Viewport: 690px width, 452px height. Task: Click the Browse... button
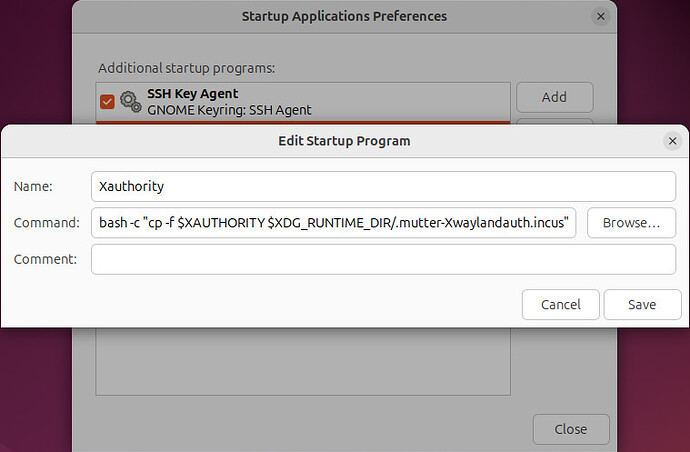631,223
